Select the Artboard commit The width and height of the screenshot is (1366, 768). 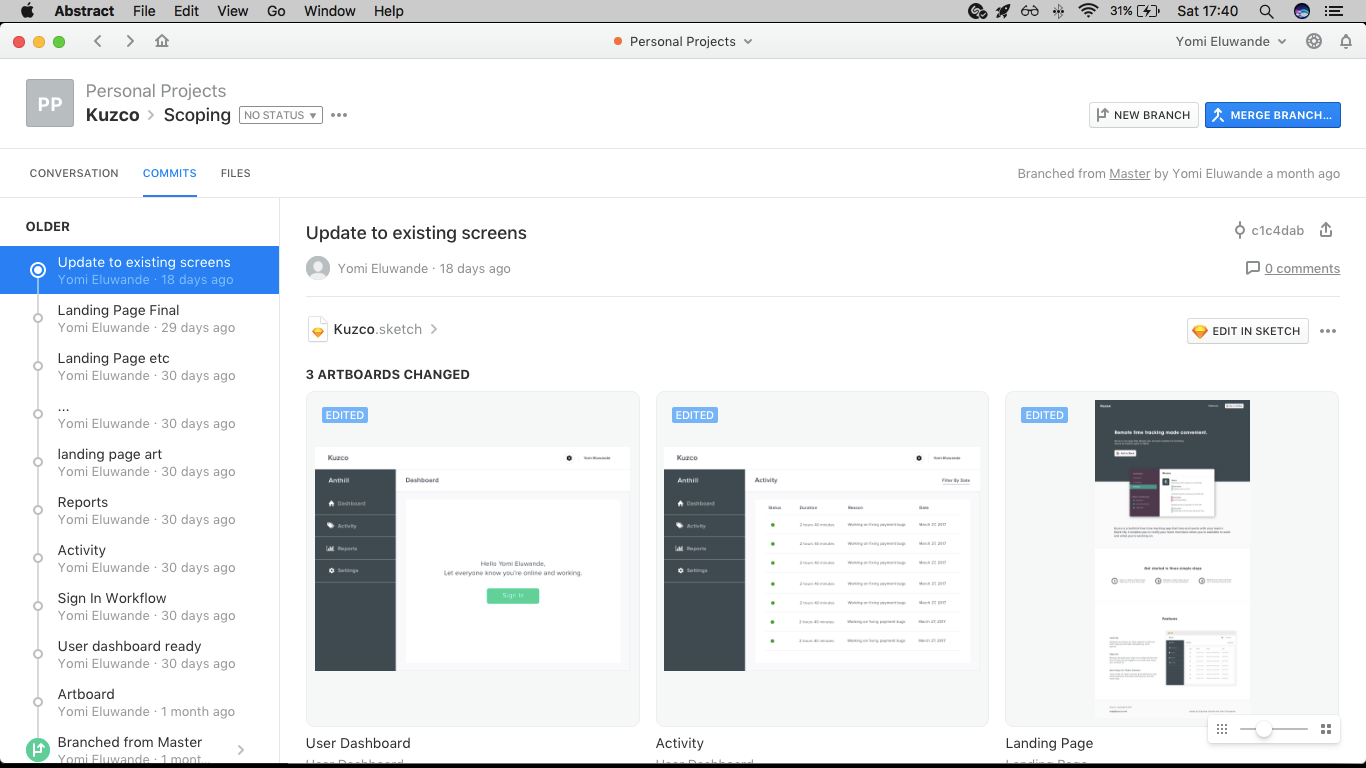(x=140, y=702)
